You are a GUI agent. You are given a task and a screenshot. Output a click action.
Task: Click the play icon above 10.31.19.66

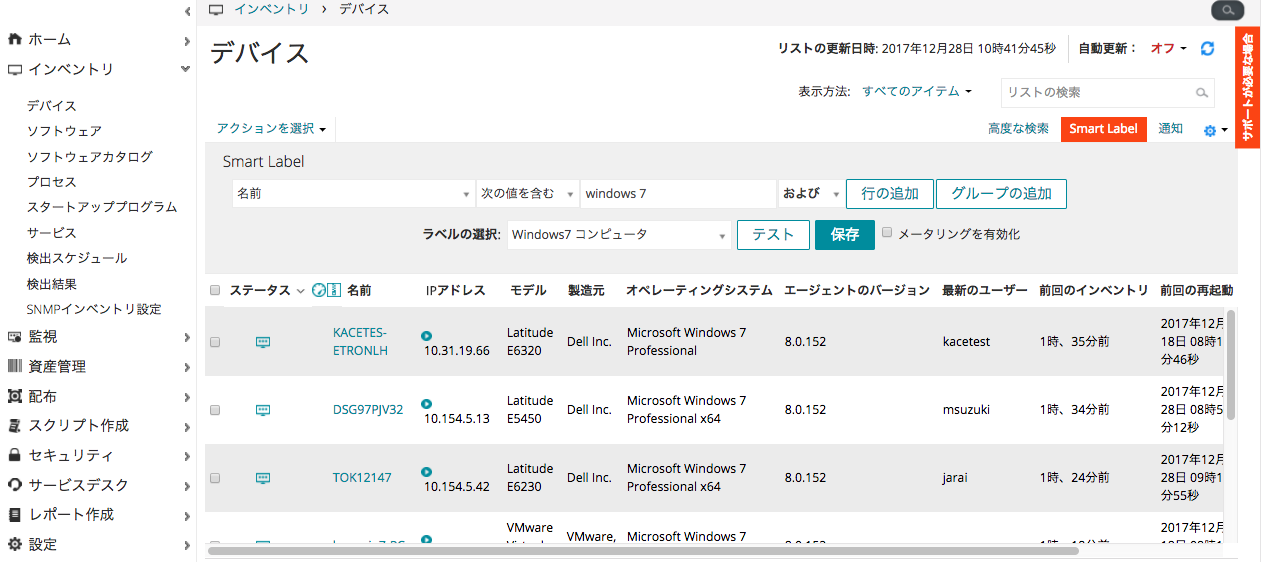click(427, 336)
